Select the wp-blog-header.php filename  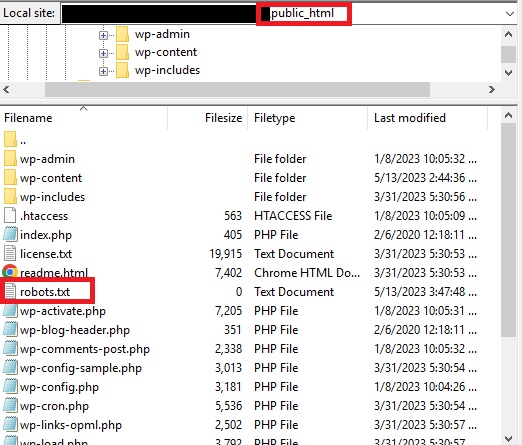pyautogui.click(x=75, y=330)
